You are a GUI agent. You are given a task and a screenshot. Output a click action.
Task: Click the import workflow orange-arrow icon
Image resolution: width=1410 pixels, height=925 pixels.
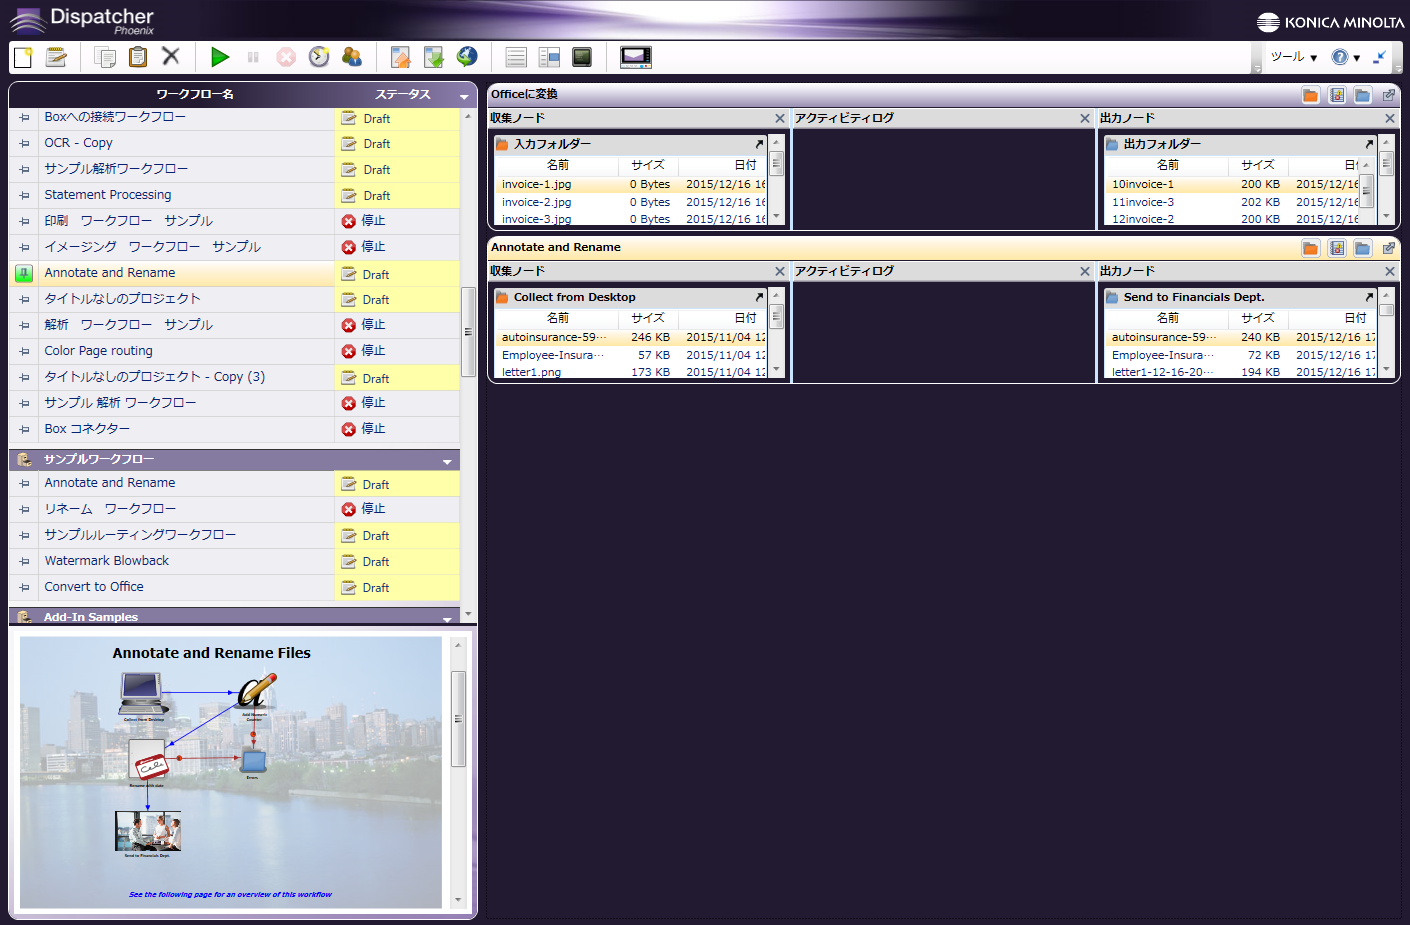tap(401, 57)
